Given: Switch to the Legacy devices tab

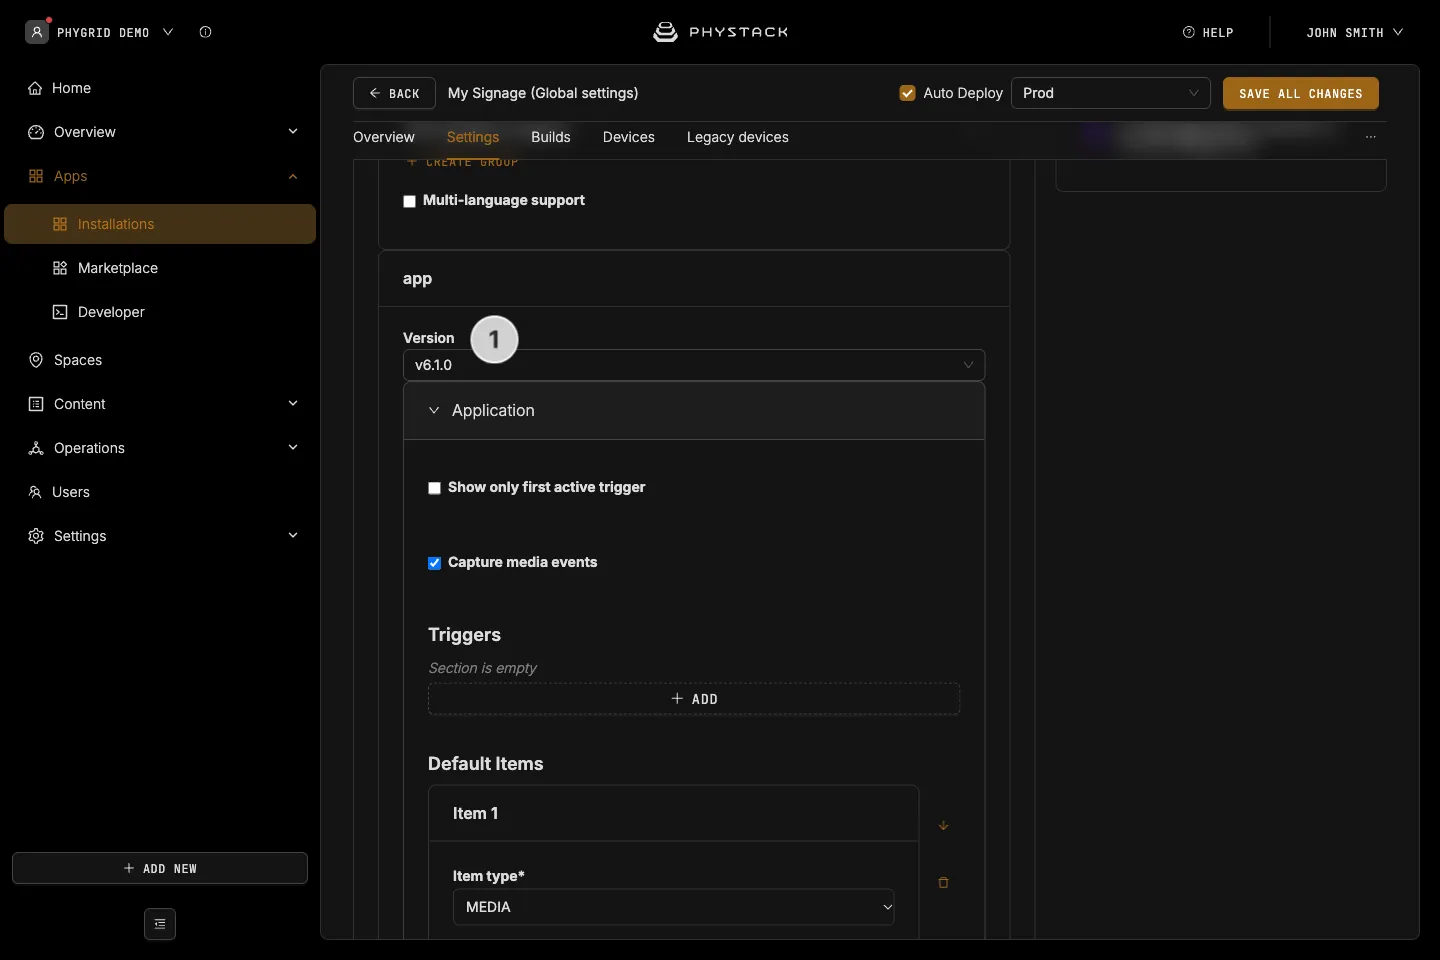Looking at the screenshot, I should point(738,137).
